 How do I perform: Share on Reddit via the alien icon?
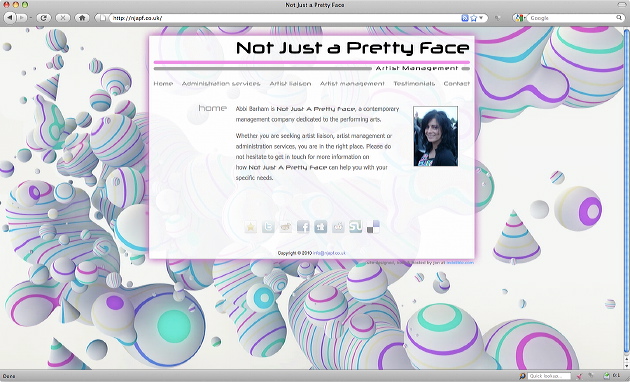(x=338, y=227)
